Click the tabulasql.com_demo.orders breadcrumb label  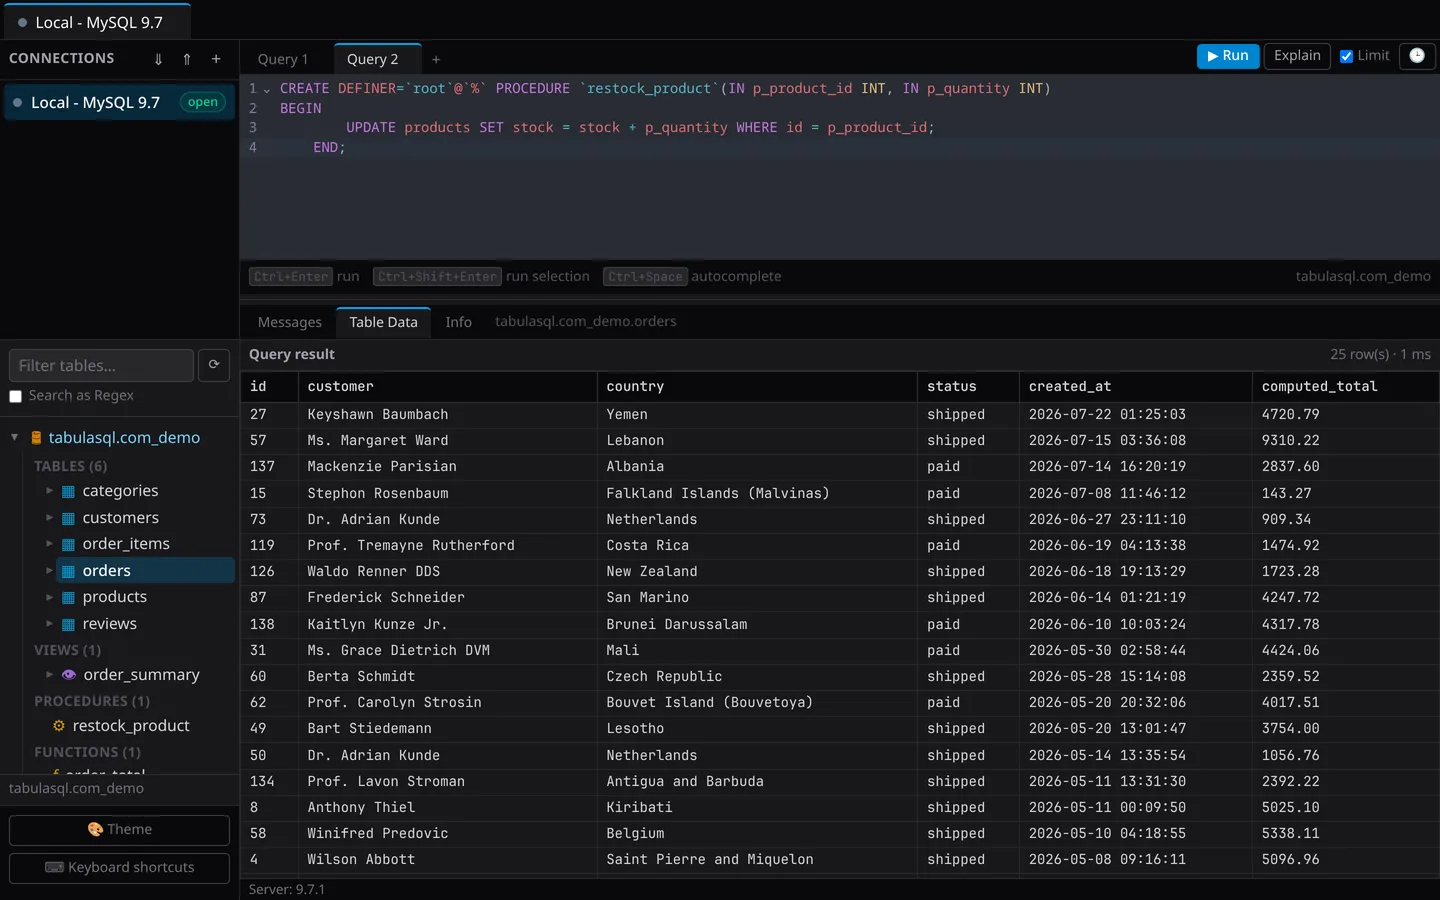586,321
